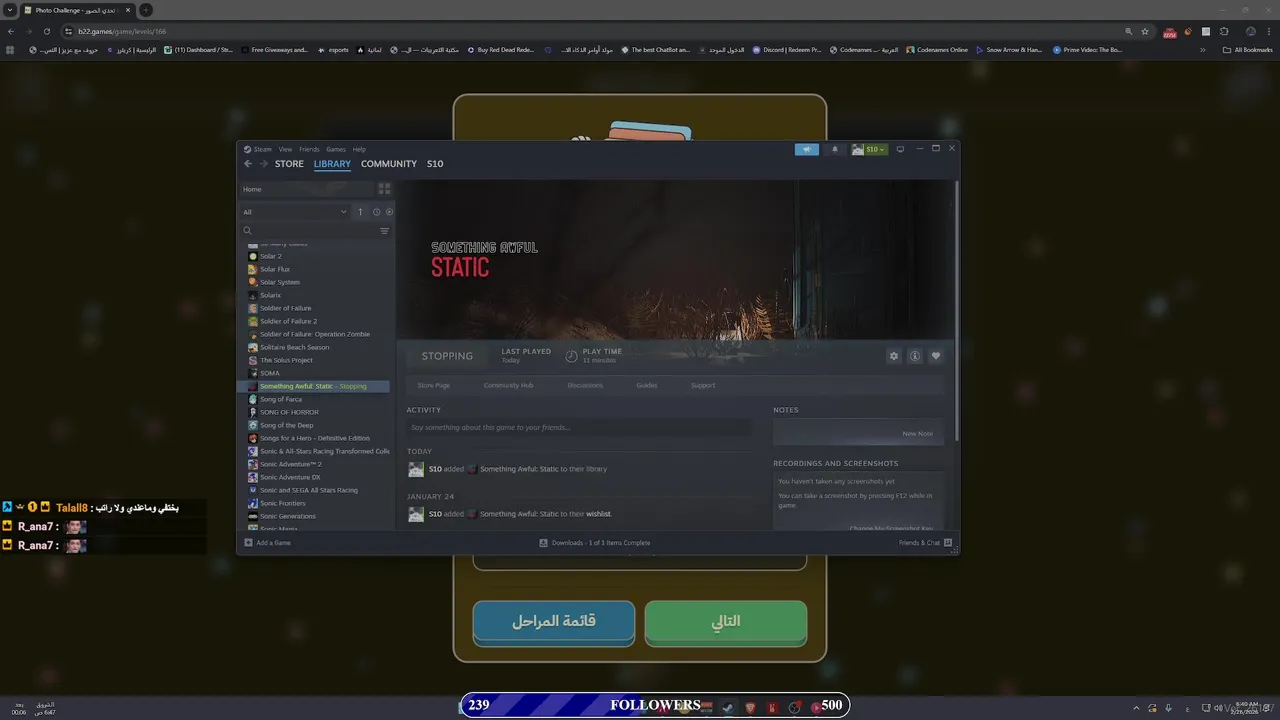Image resolution: width=1280 pixels, height=720 pixels.
Task: Expand the All games filter dropdown
Action: point(294,212)
